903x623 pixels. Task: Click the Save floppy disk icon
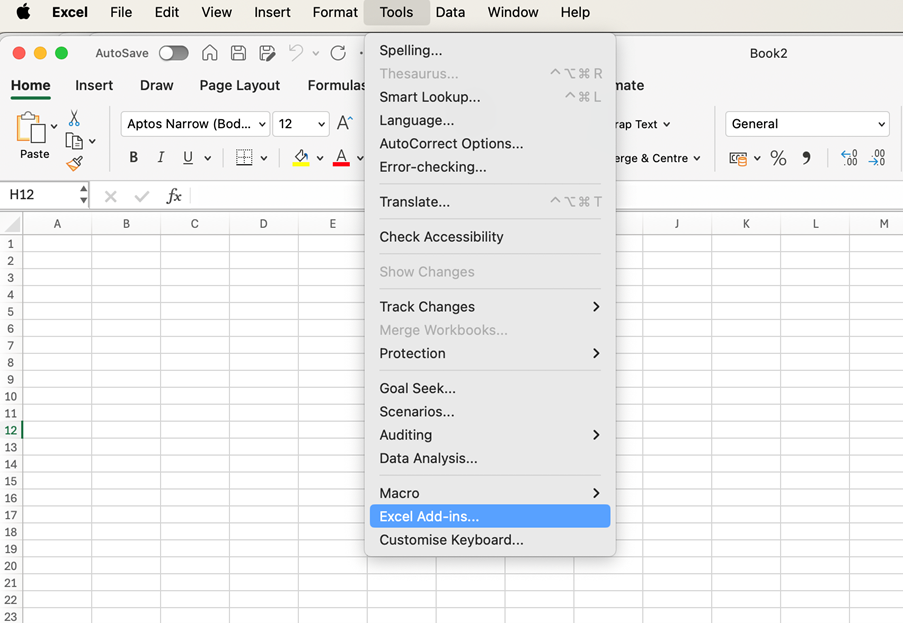pos(238,53)
